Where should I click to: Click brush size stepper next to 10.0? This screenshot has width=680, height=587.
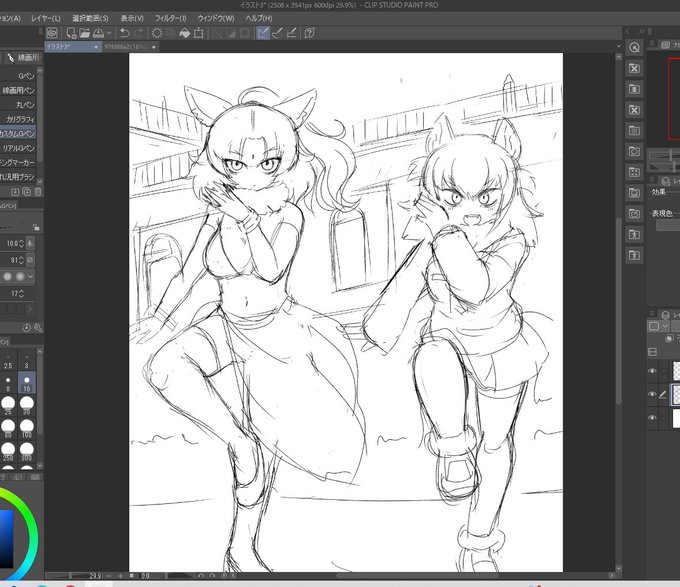(21, 244)
